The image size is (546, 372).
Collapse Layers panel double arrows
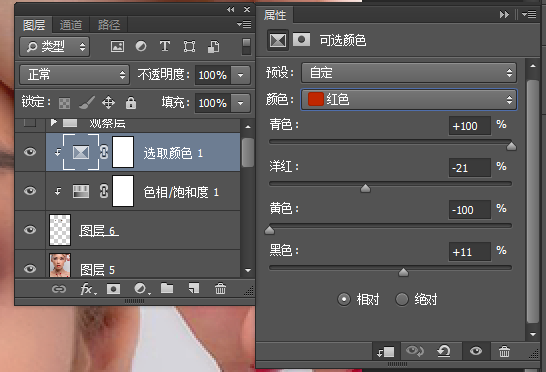pos(230,9)
